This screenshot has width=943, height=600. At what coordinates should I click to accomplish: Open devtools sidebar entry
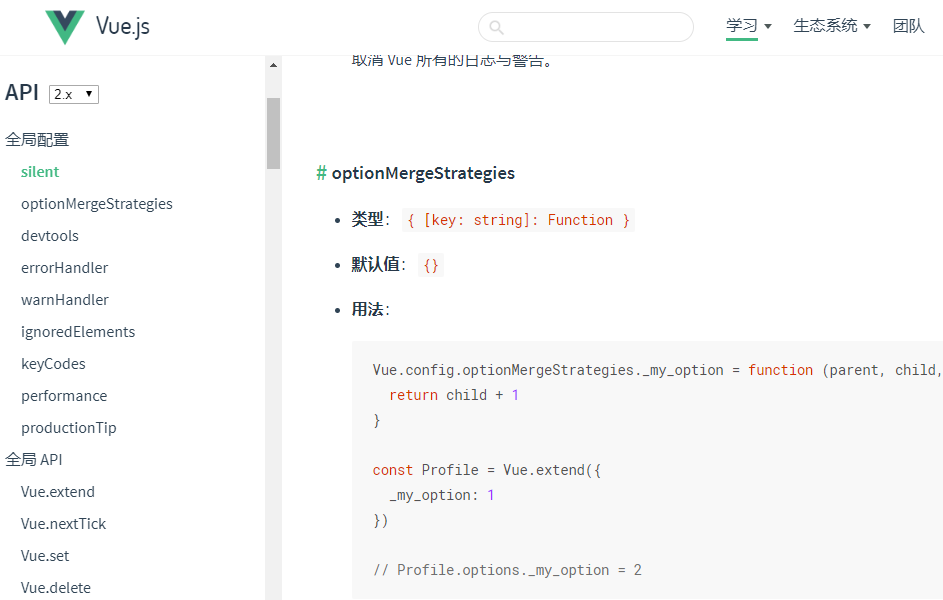[50, 236]
